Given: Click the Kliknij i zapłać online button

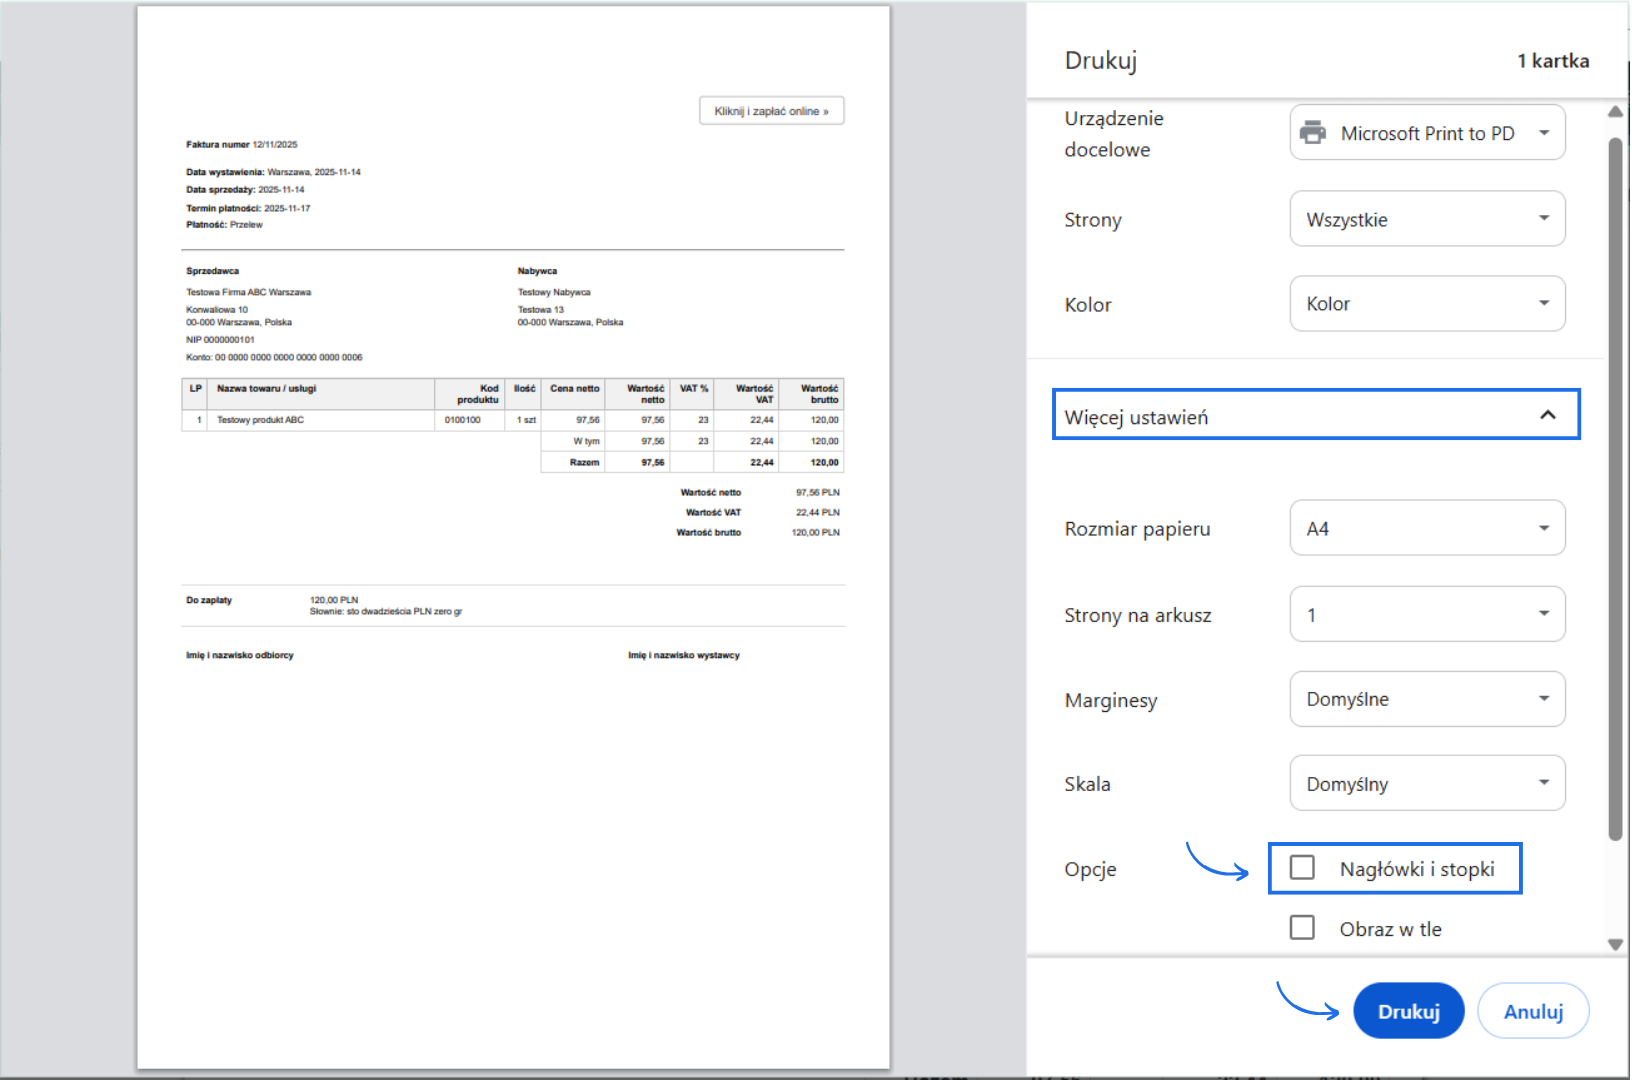Looking at the screenshot, I should tap(771, 111).
